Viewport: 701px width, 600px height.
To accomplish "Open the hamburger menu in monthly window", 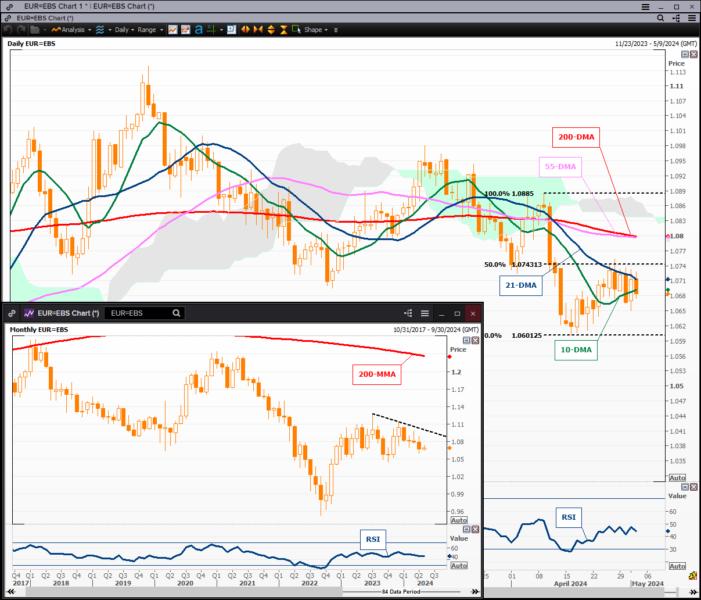I will [425, 313].
